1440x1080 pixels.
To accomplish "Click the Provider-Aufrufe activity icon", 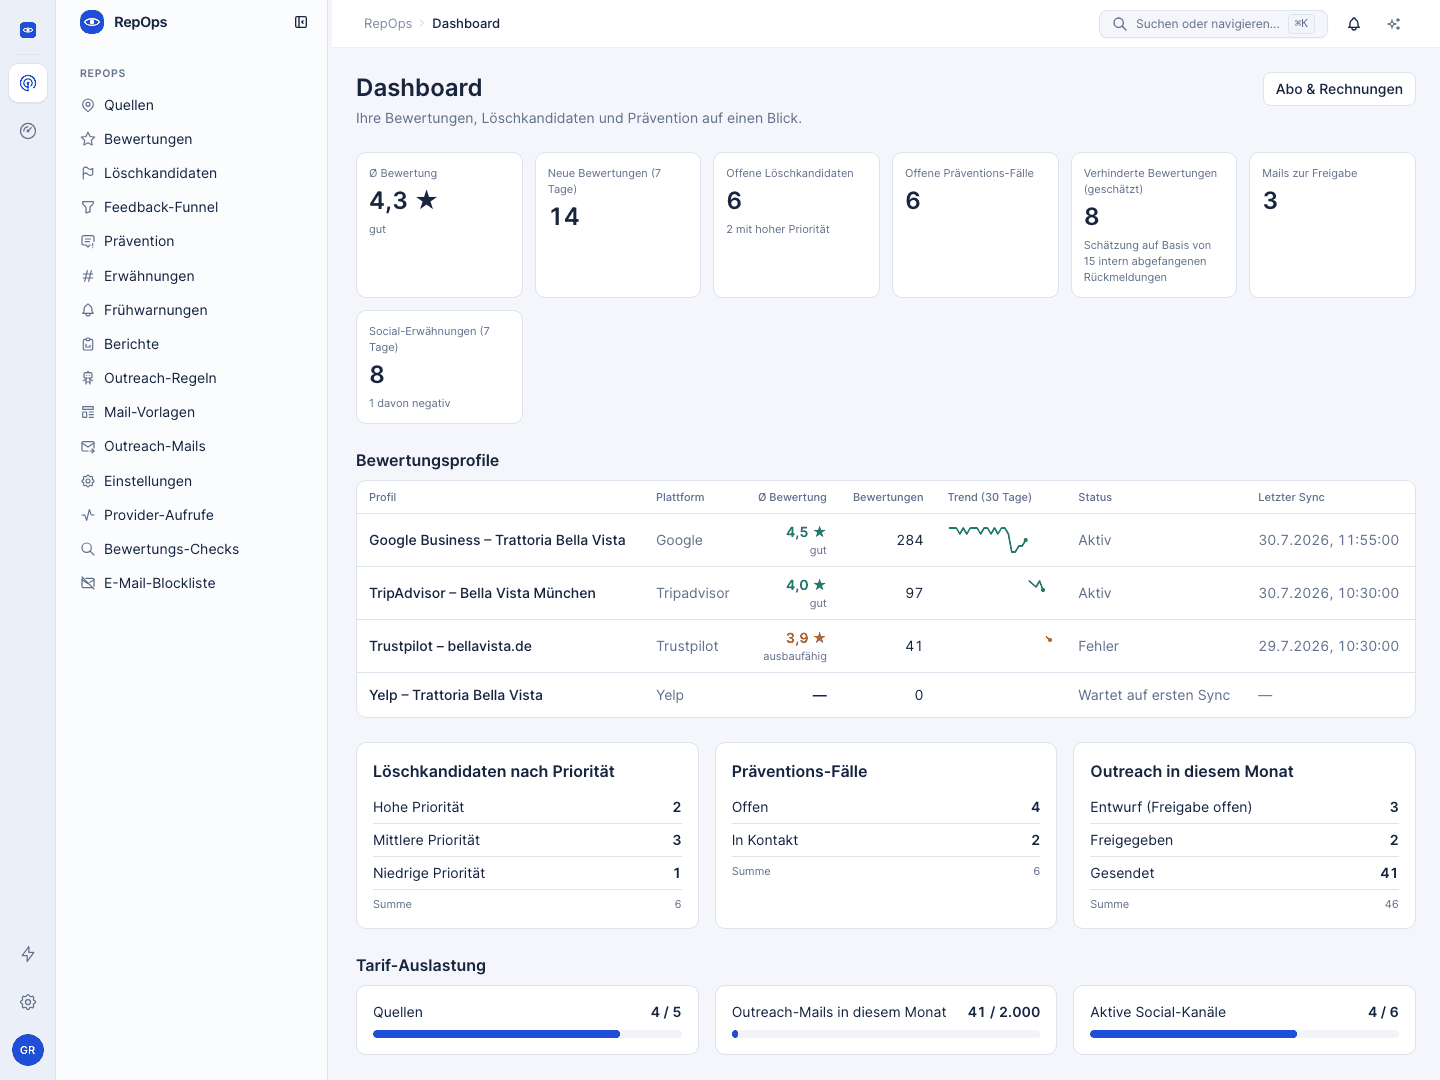I will [x=88, y=515].
